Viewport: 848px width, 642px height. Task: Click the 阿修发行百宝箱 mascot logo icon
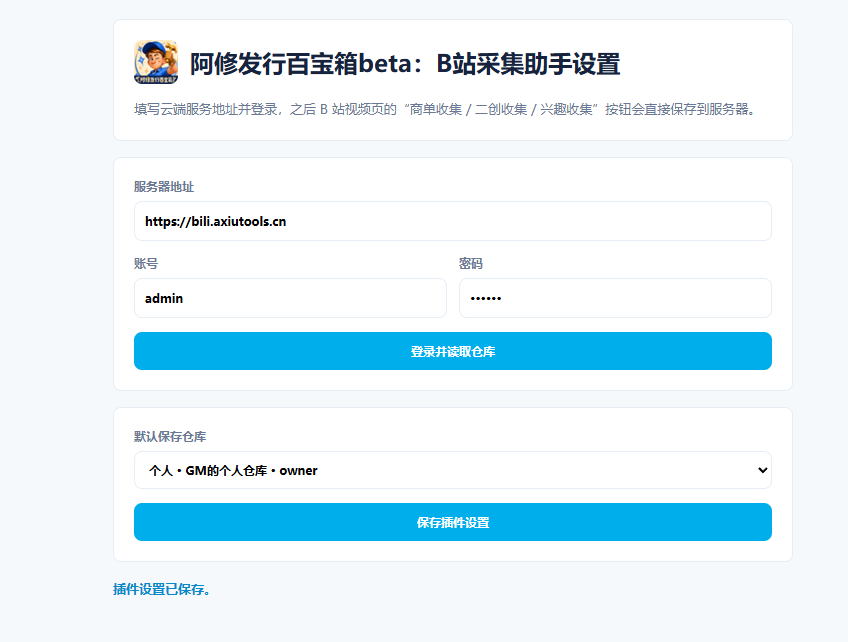point(156,62)
